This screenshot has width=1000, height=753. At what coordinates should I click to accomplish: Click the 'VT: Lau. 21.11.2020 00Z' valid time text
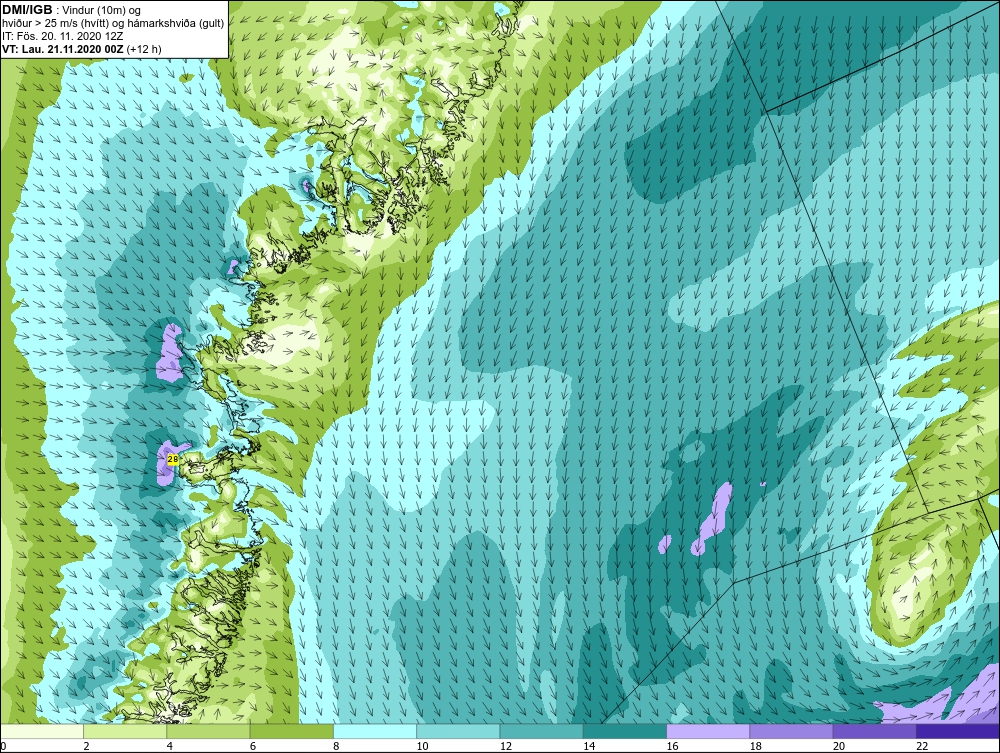[62, 49]
